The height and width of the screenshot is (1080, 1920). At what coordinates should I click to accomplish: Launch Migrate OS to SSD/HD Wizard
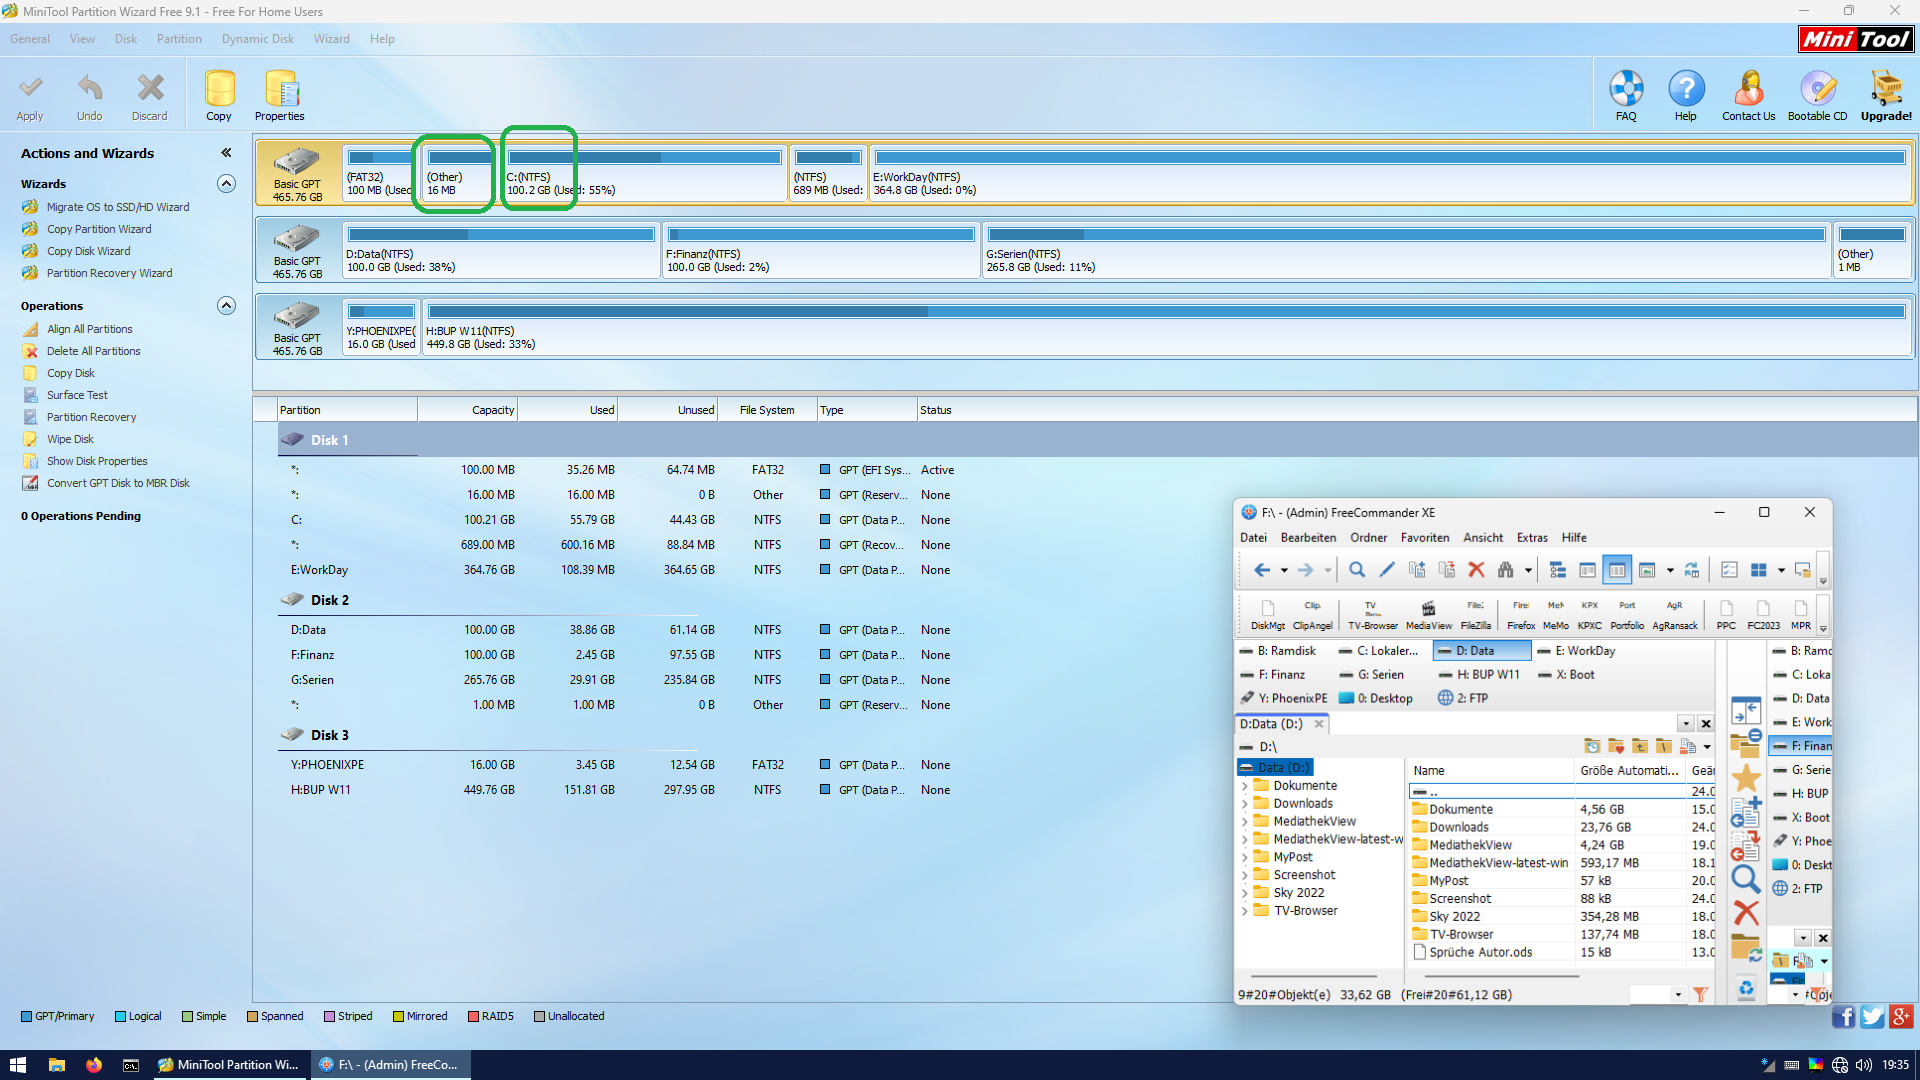(117, 207)
